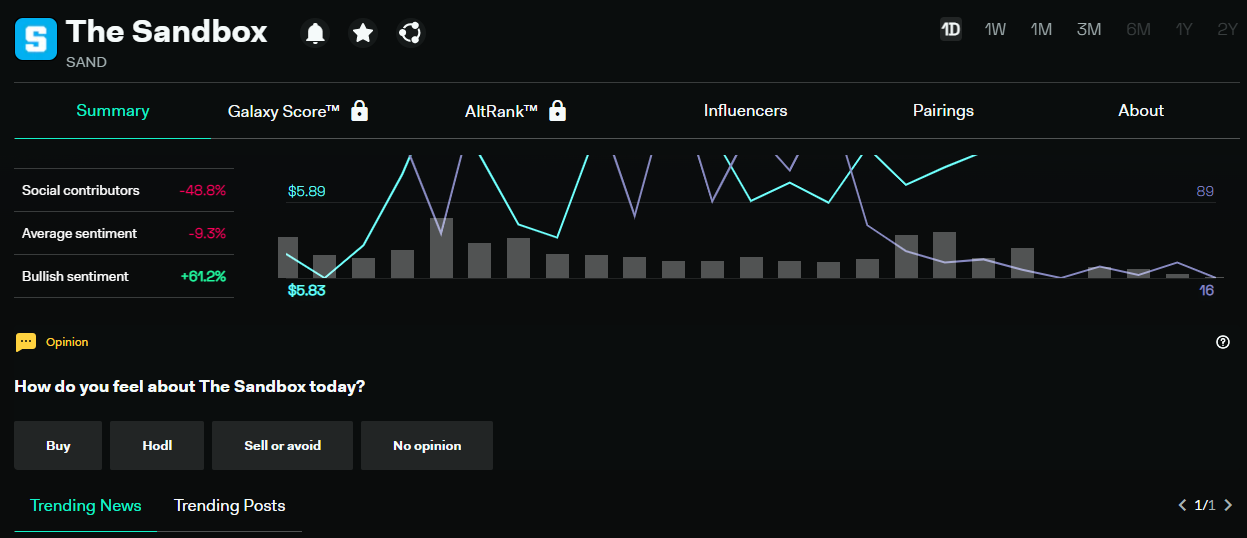The width and height of the screenshot is (1247, 538).
Task: Open the Influencers tab
Action: [x=745, y=111]
